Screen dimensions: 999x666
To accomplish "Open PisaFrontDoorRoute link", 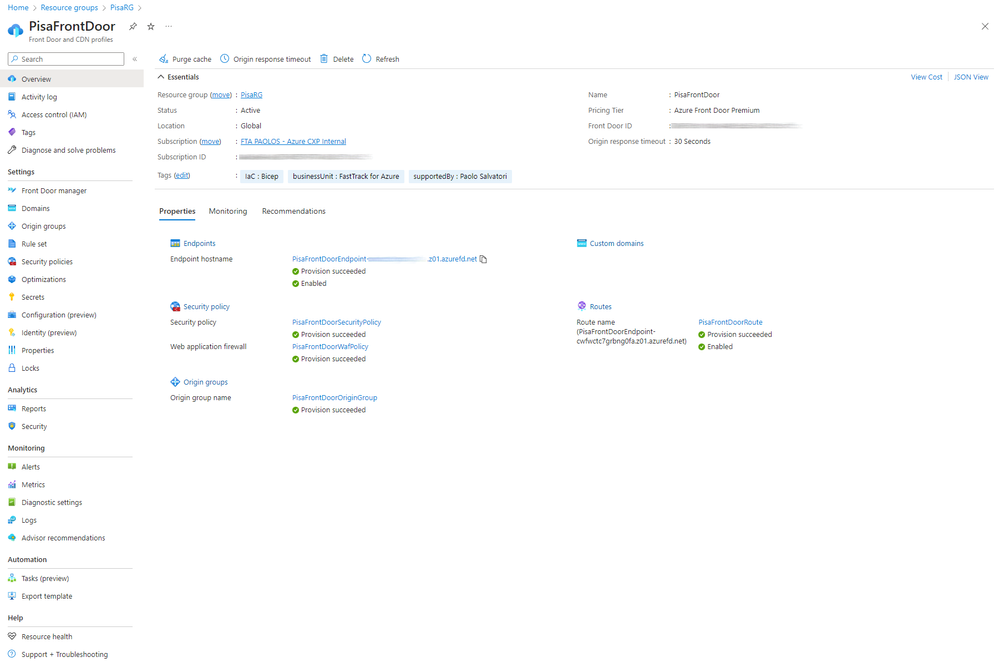I will 730,322.
